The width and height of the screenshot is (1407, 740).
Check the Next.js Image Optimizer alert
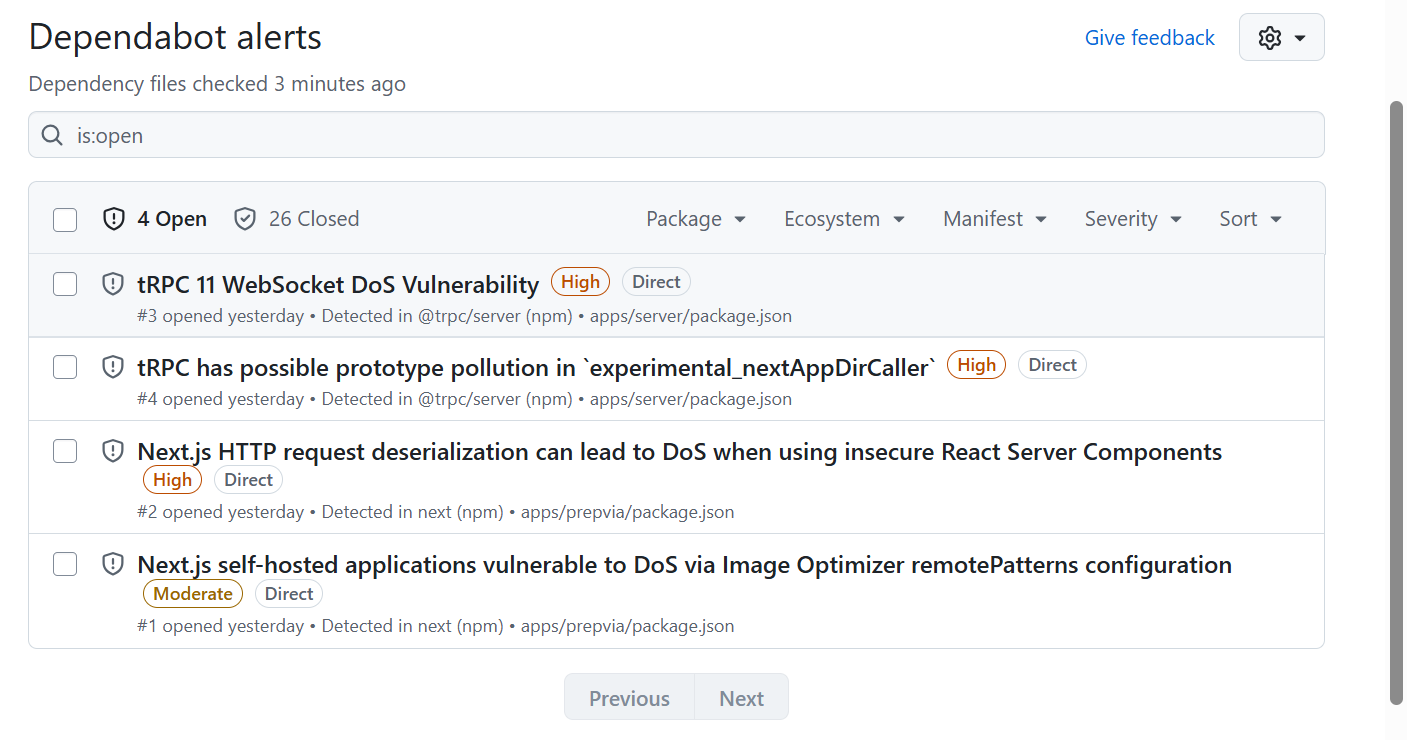click(x=65, y=564)
